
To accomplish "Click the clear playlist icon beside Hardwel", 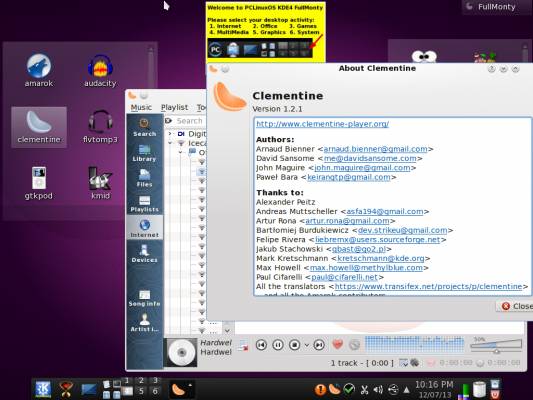I will click(x=243, y=345).
